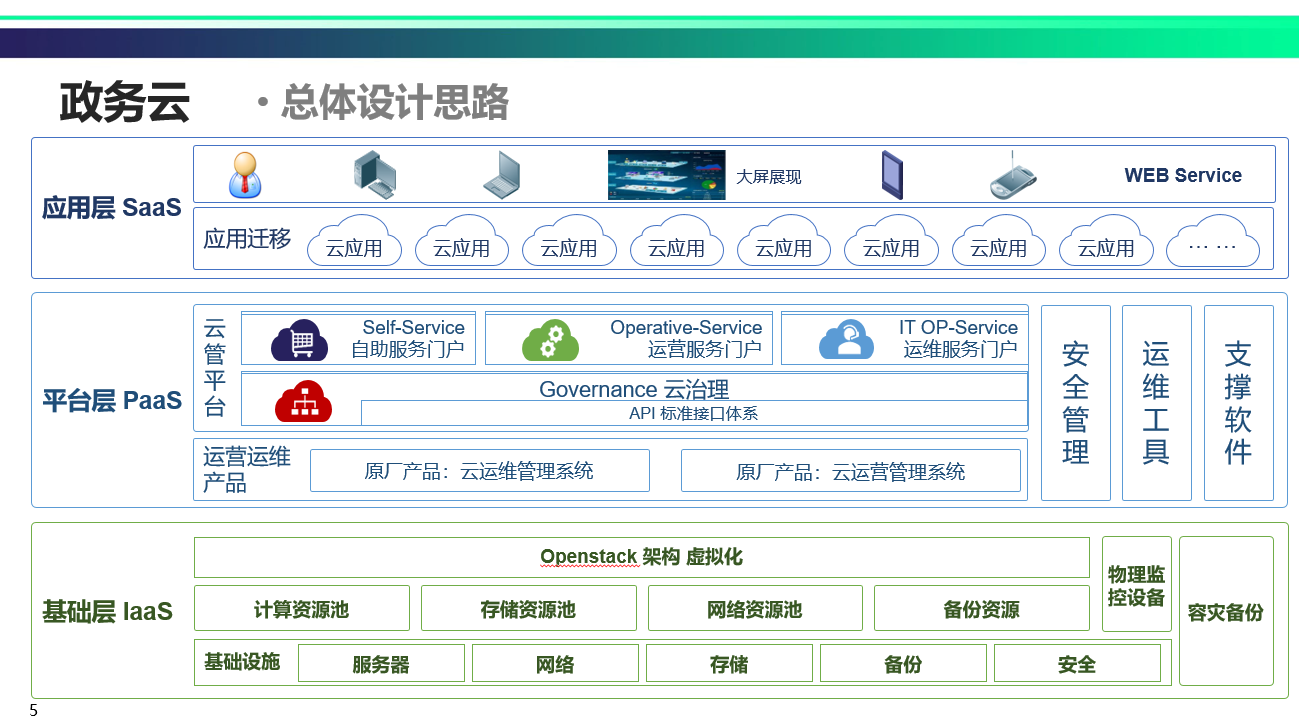Viewport: 1299px width, 721px height.
Task: Click the 安全 infrastructure box
Action: click(x=1077, y=663)
